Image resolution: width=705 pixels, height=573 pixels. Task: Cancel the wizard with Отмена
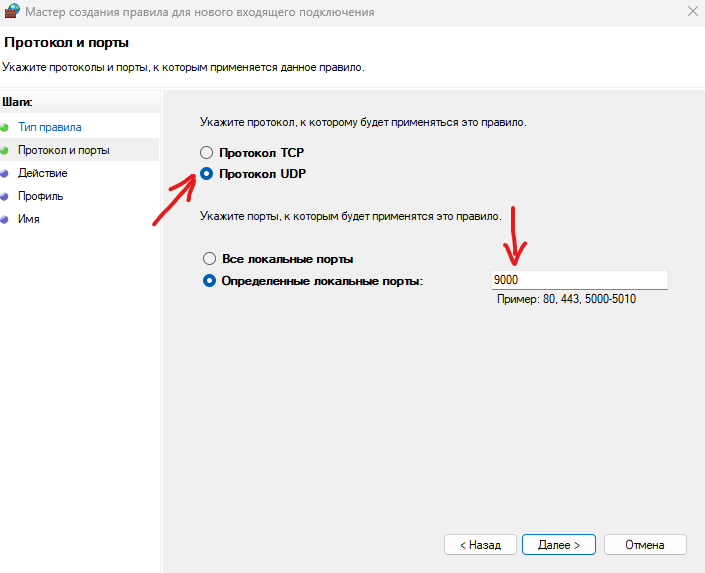[645, 545]
